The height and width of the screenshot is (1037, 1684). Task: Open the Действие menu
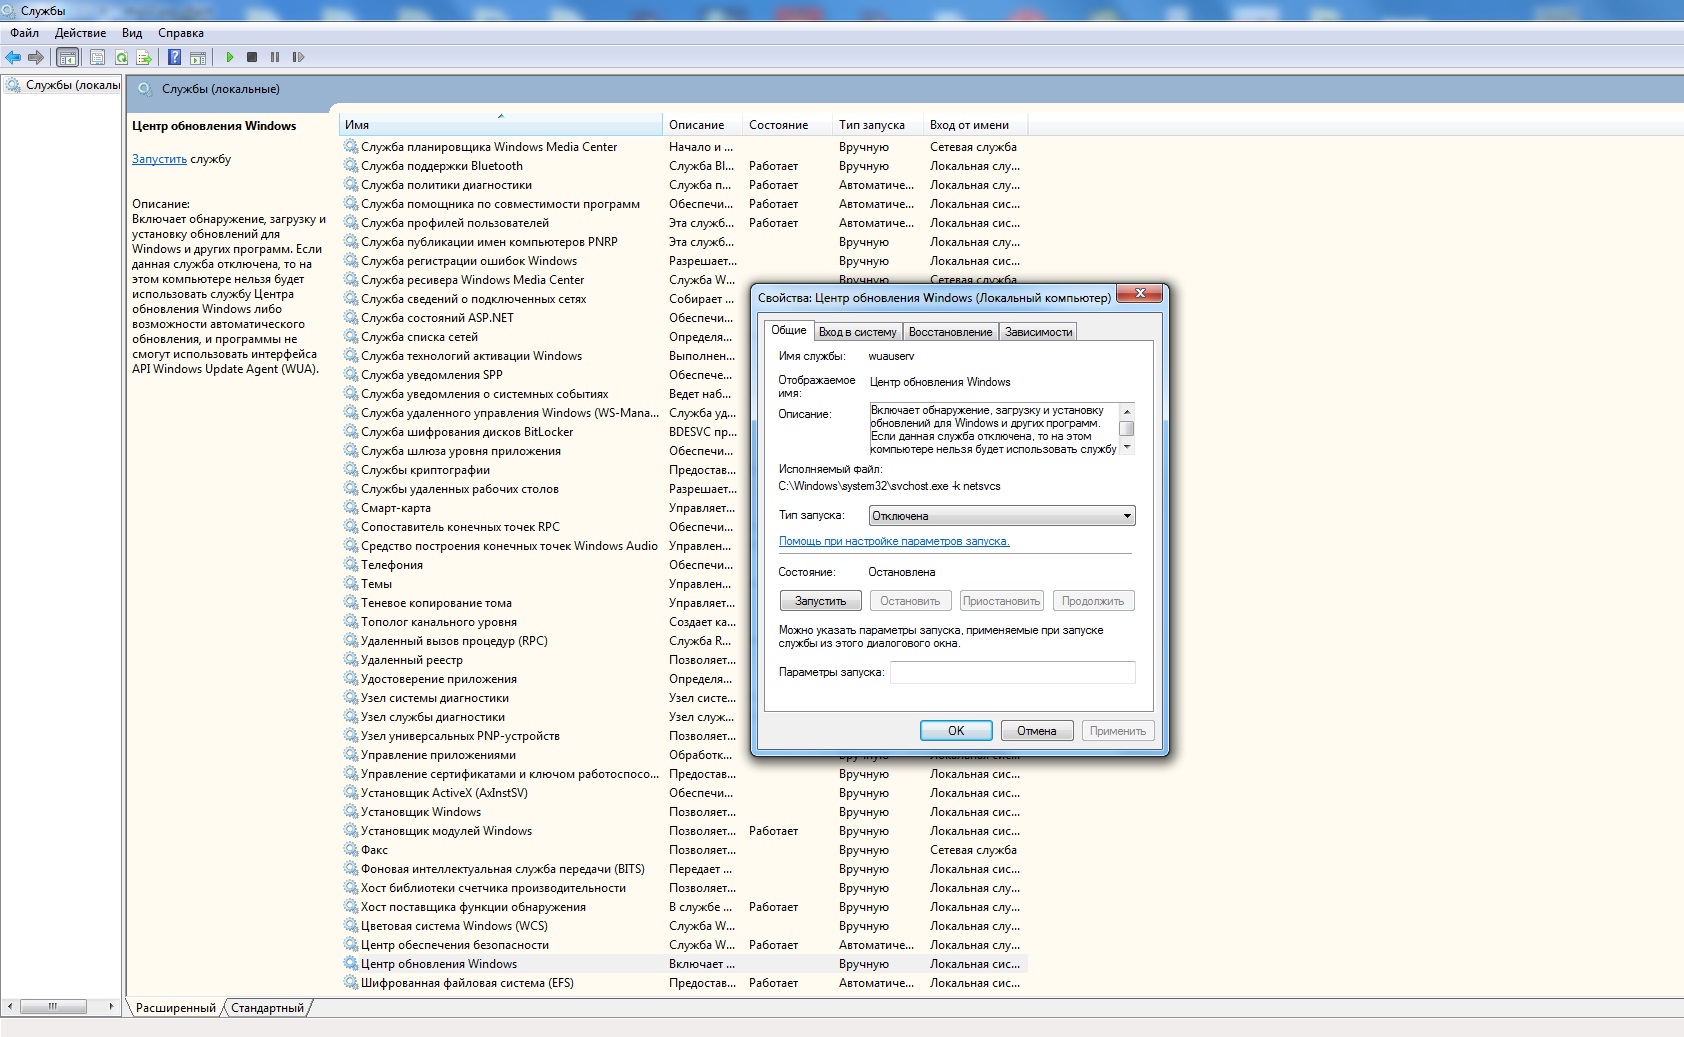80,33
